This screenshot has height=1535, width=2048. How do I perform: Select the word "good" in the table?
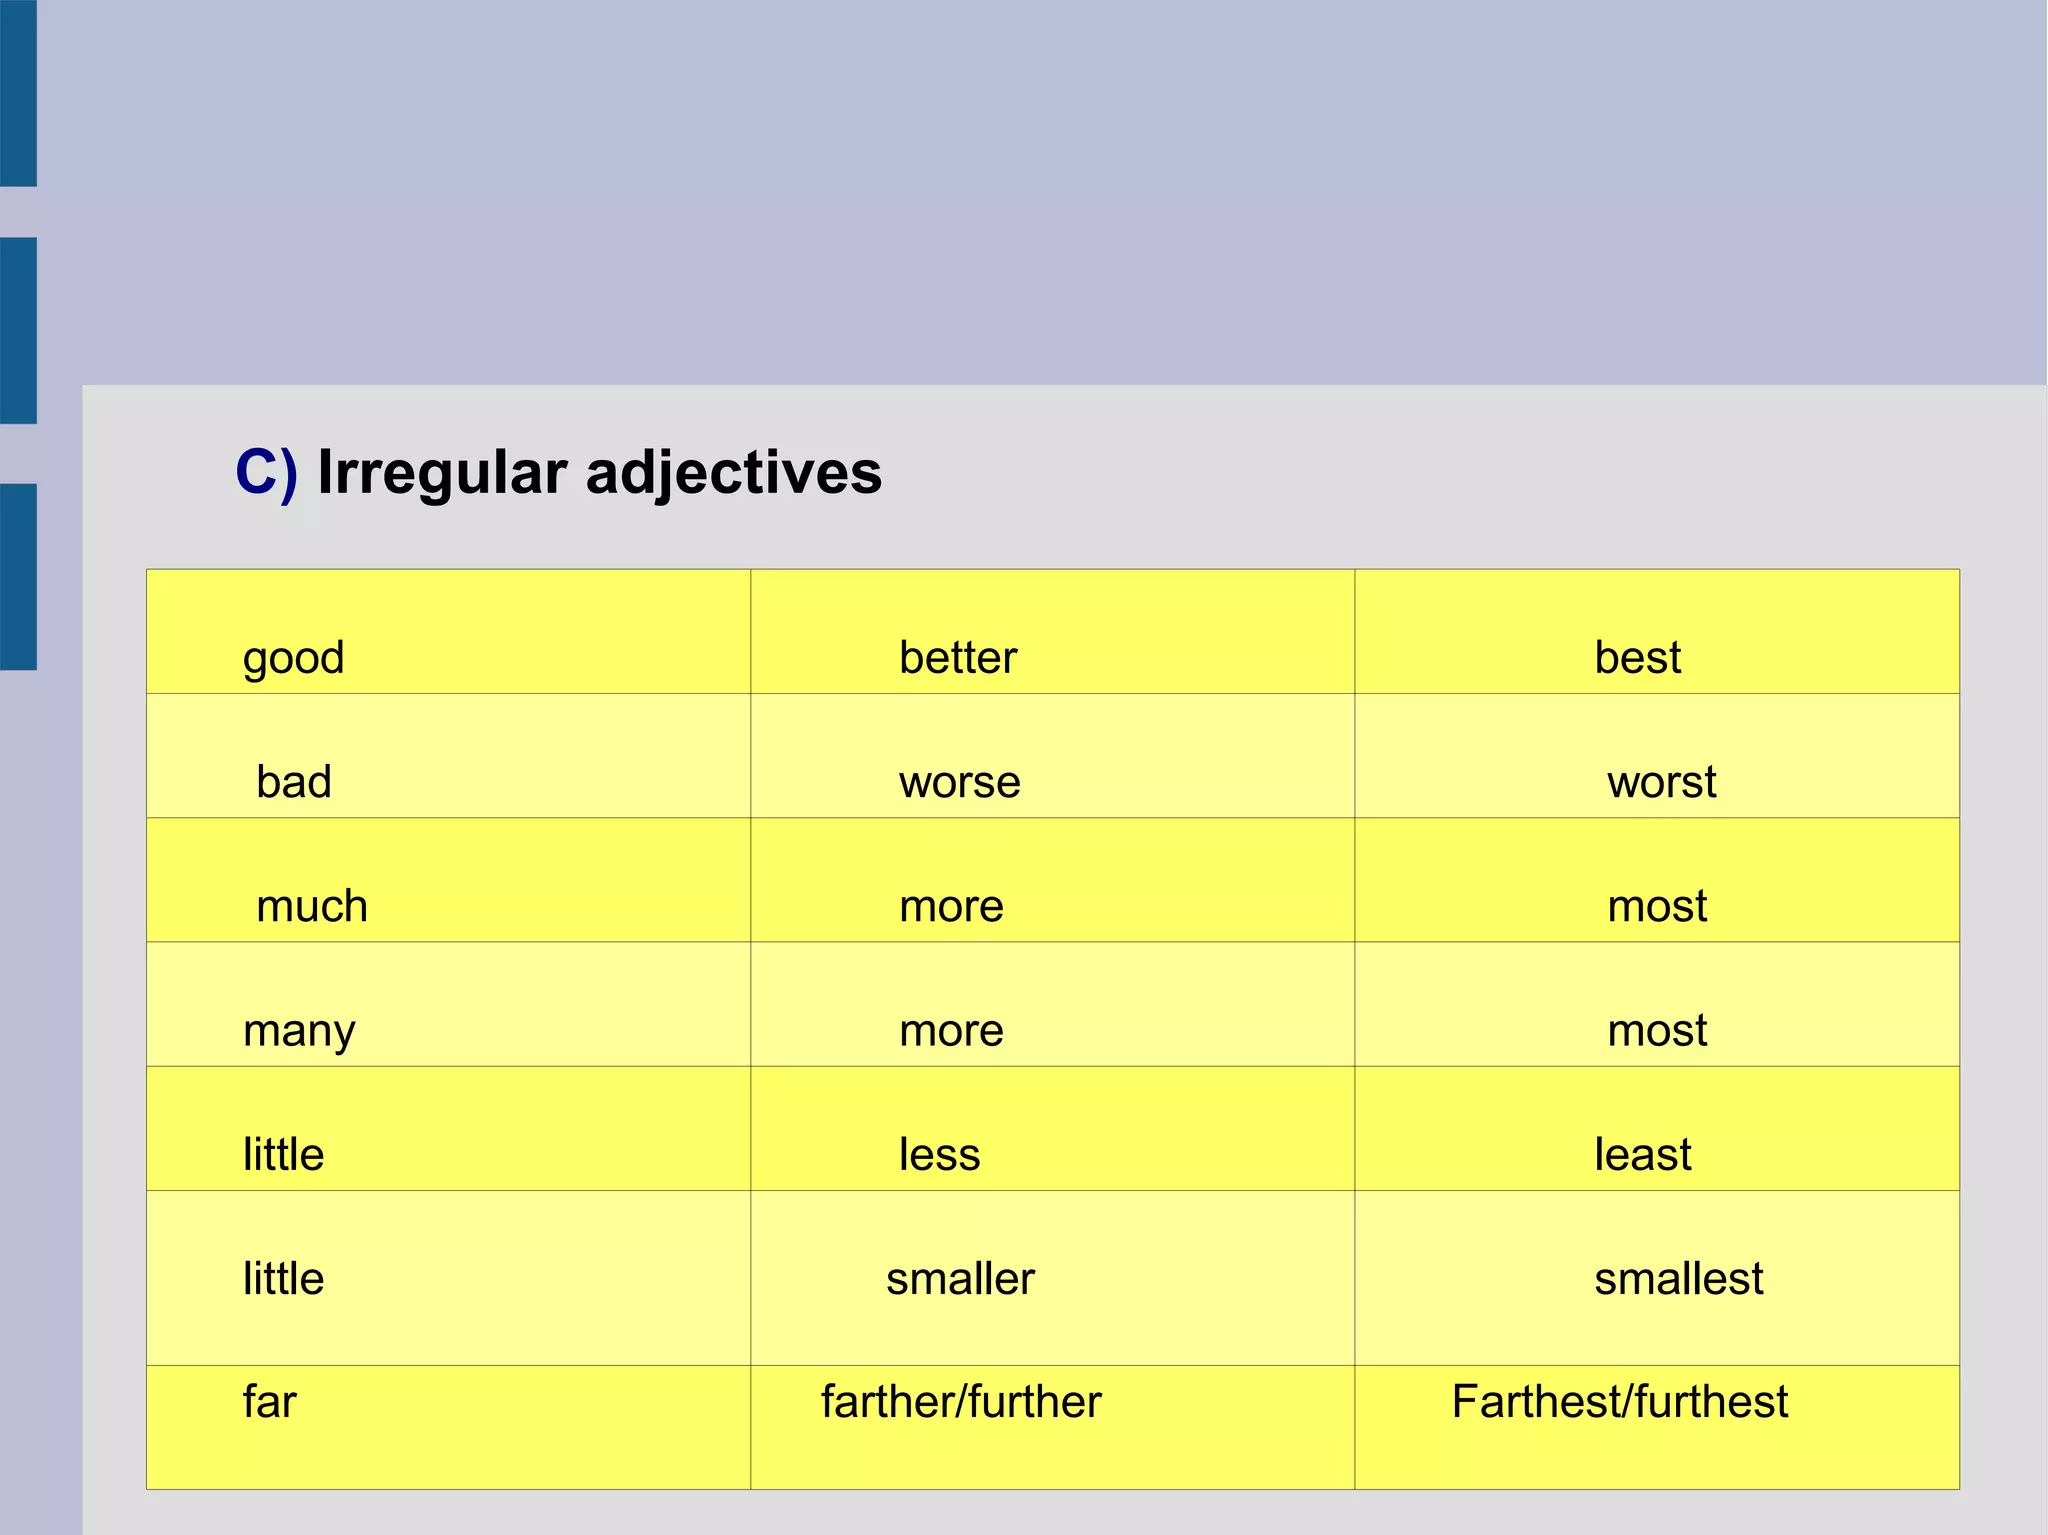click(x=293, y=658)
